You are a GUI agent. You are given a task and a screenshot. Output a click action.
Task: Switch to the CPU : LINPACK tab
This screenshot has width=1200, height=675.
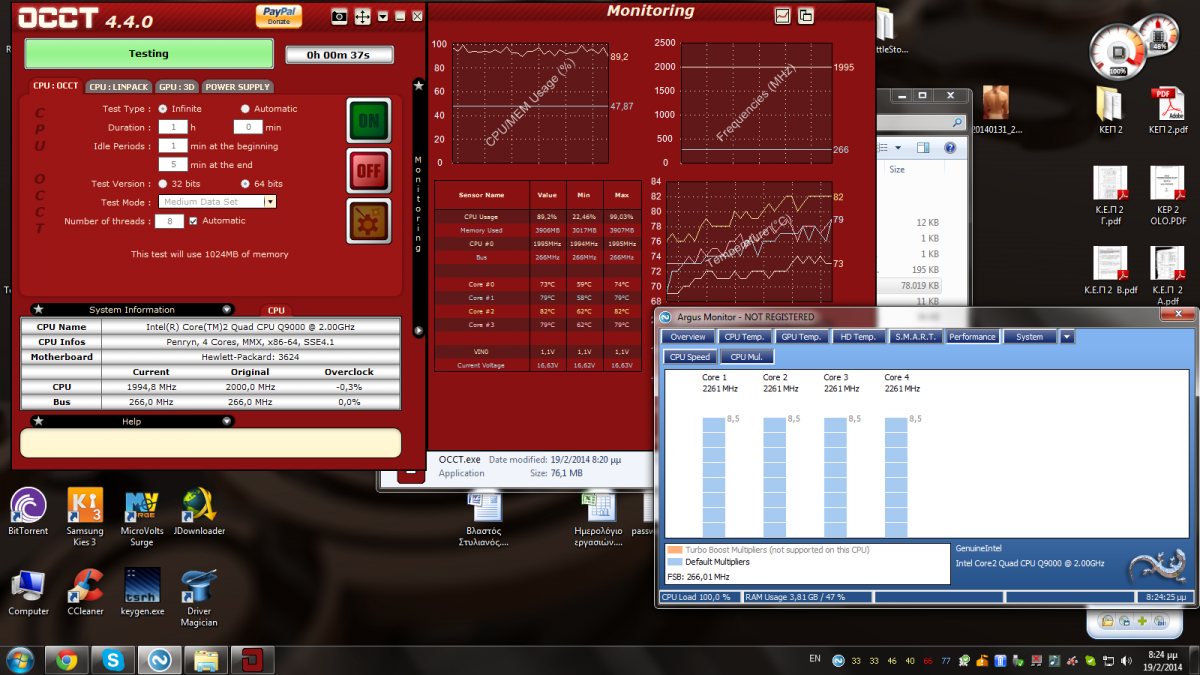(x=118, y=87)
